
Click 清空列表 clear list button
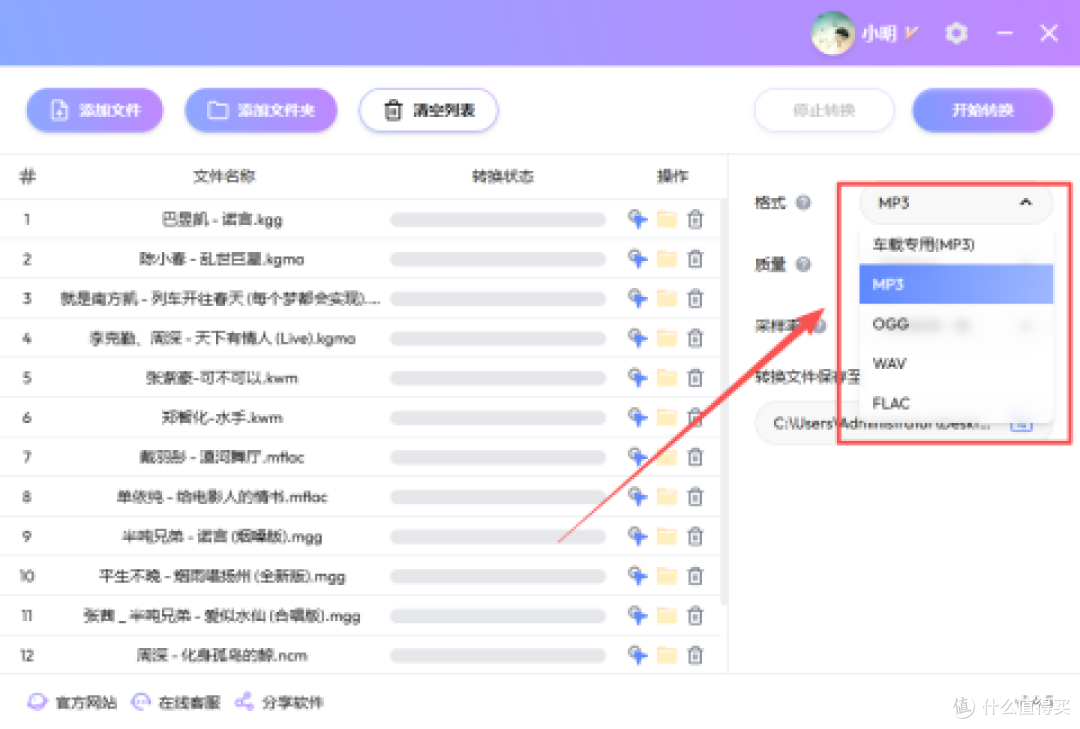coord(428,110)
